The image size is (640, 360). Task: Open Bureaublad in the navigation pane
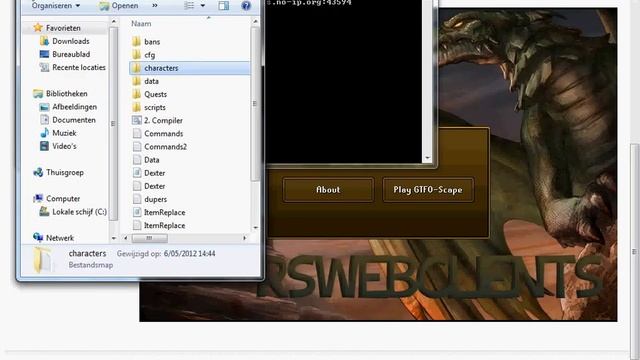(x=71, y=54)
